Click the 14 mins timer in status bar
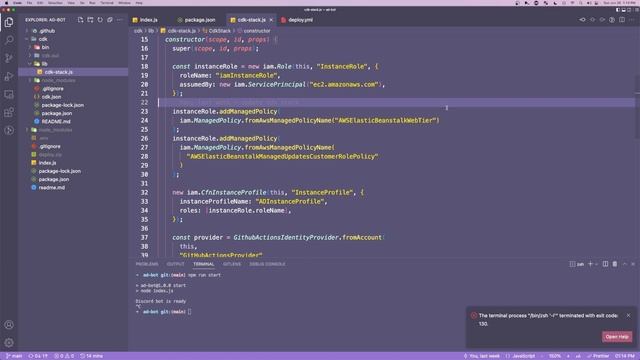The image size is (640, 360). click(92, 356)
